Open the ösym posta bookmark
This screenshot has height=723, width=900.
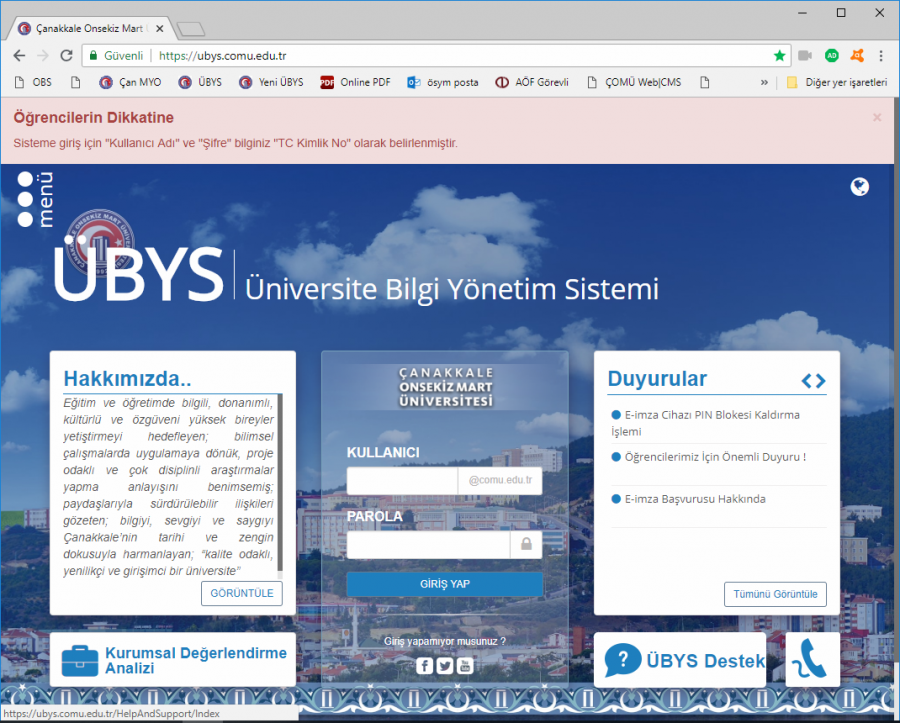pyautogui.click(x=443, y=83)
